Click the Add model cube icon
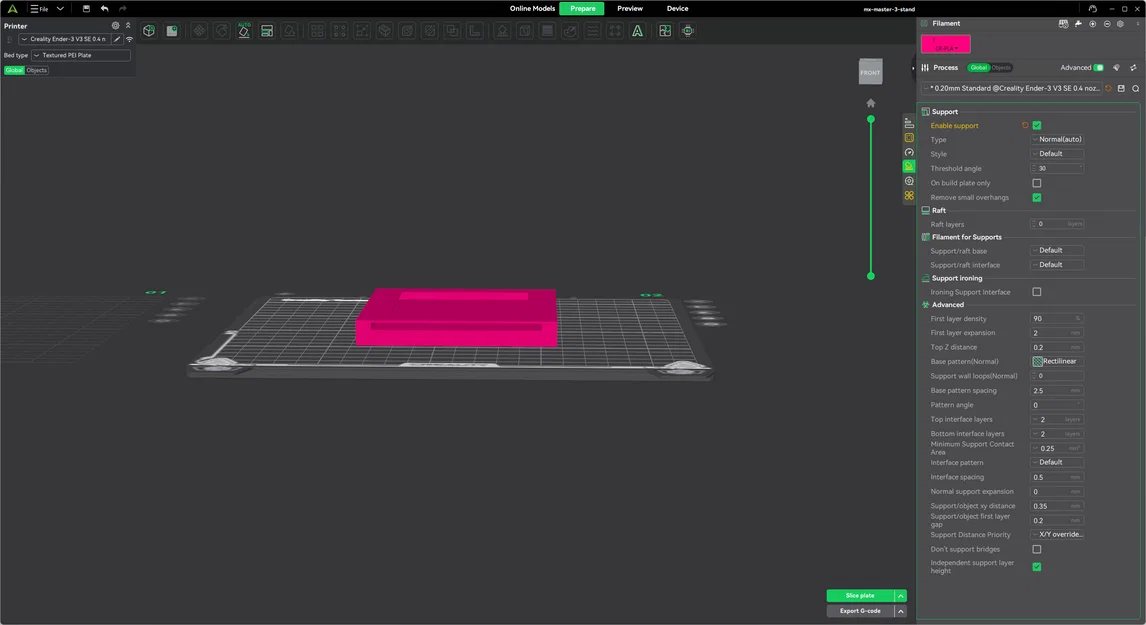This screenshot has width=1146, height=625. (149, 31)
